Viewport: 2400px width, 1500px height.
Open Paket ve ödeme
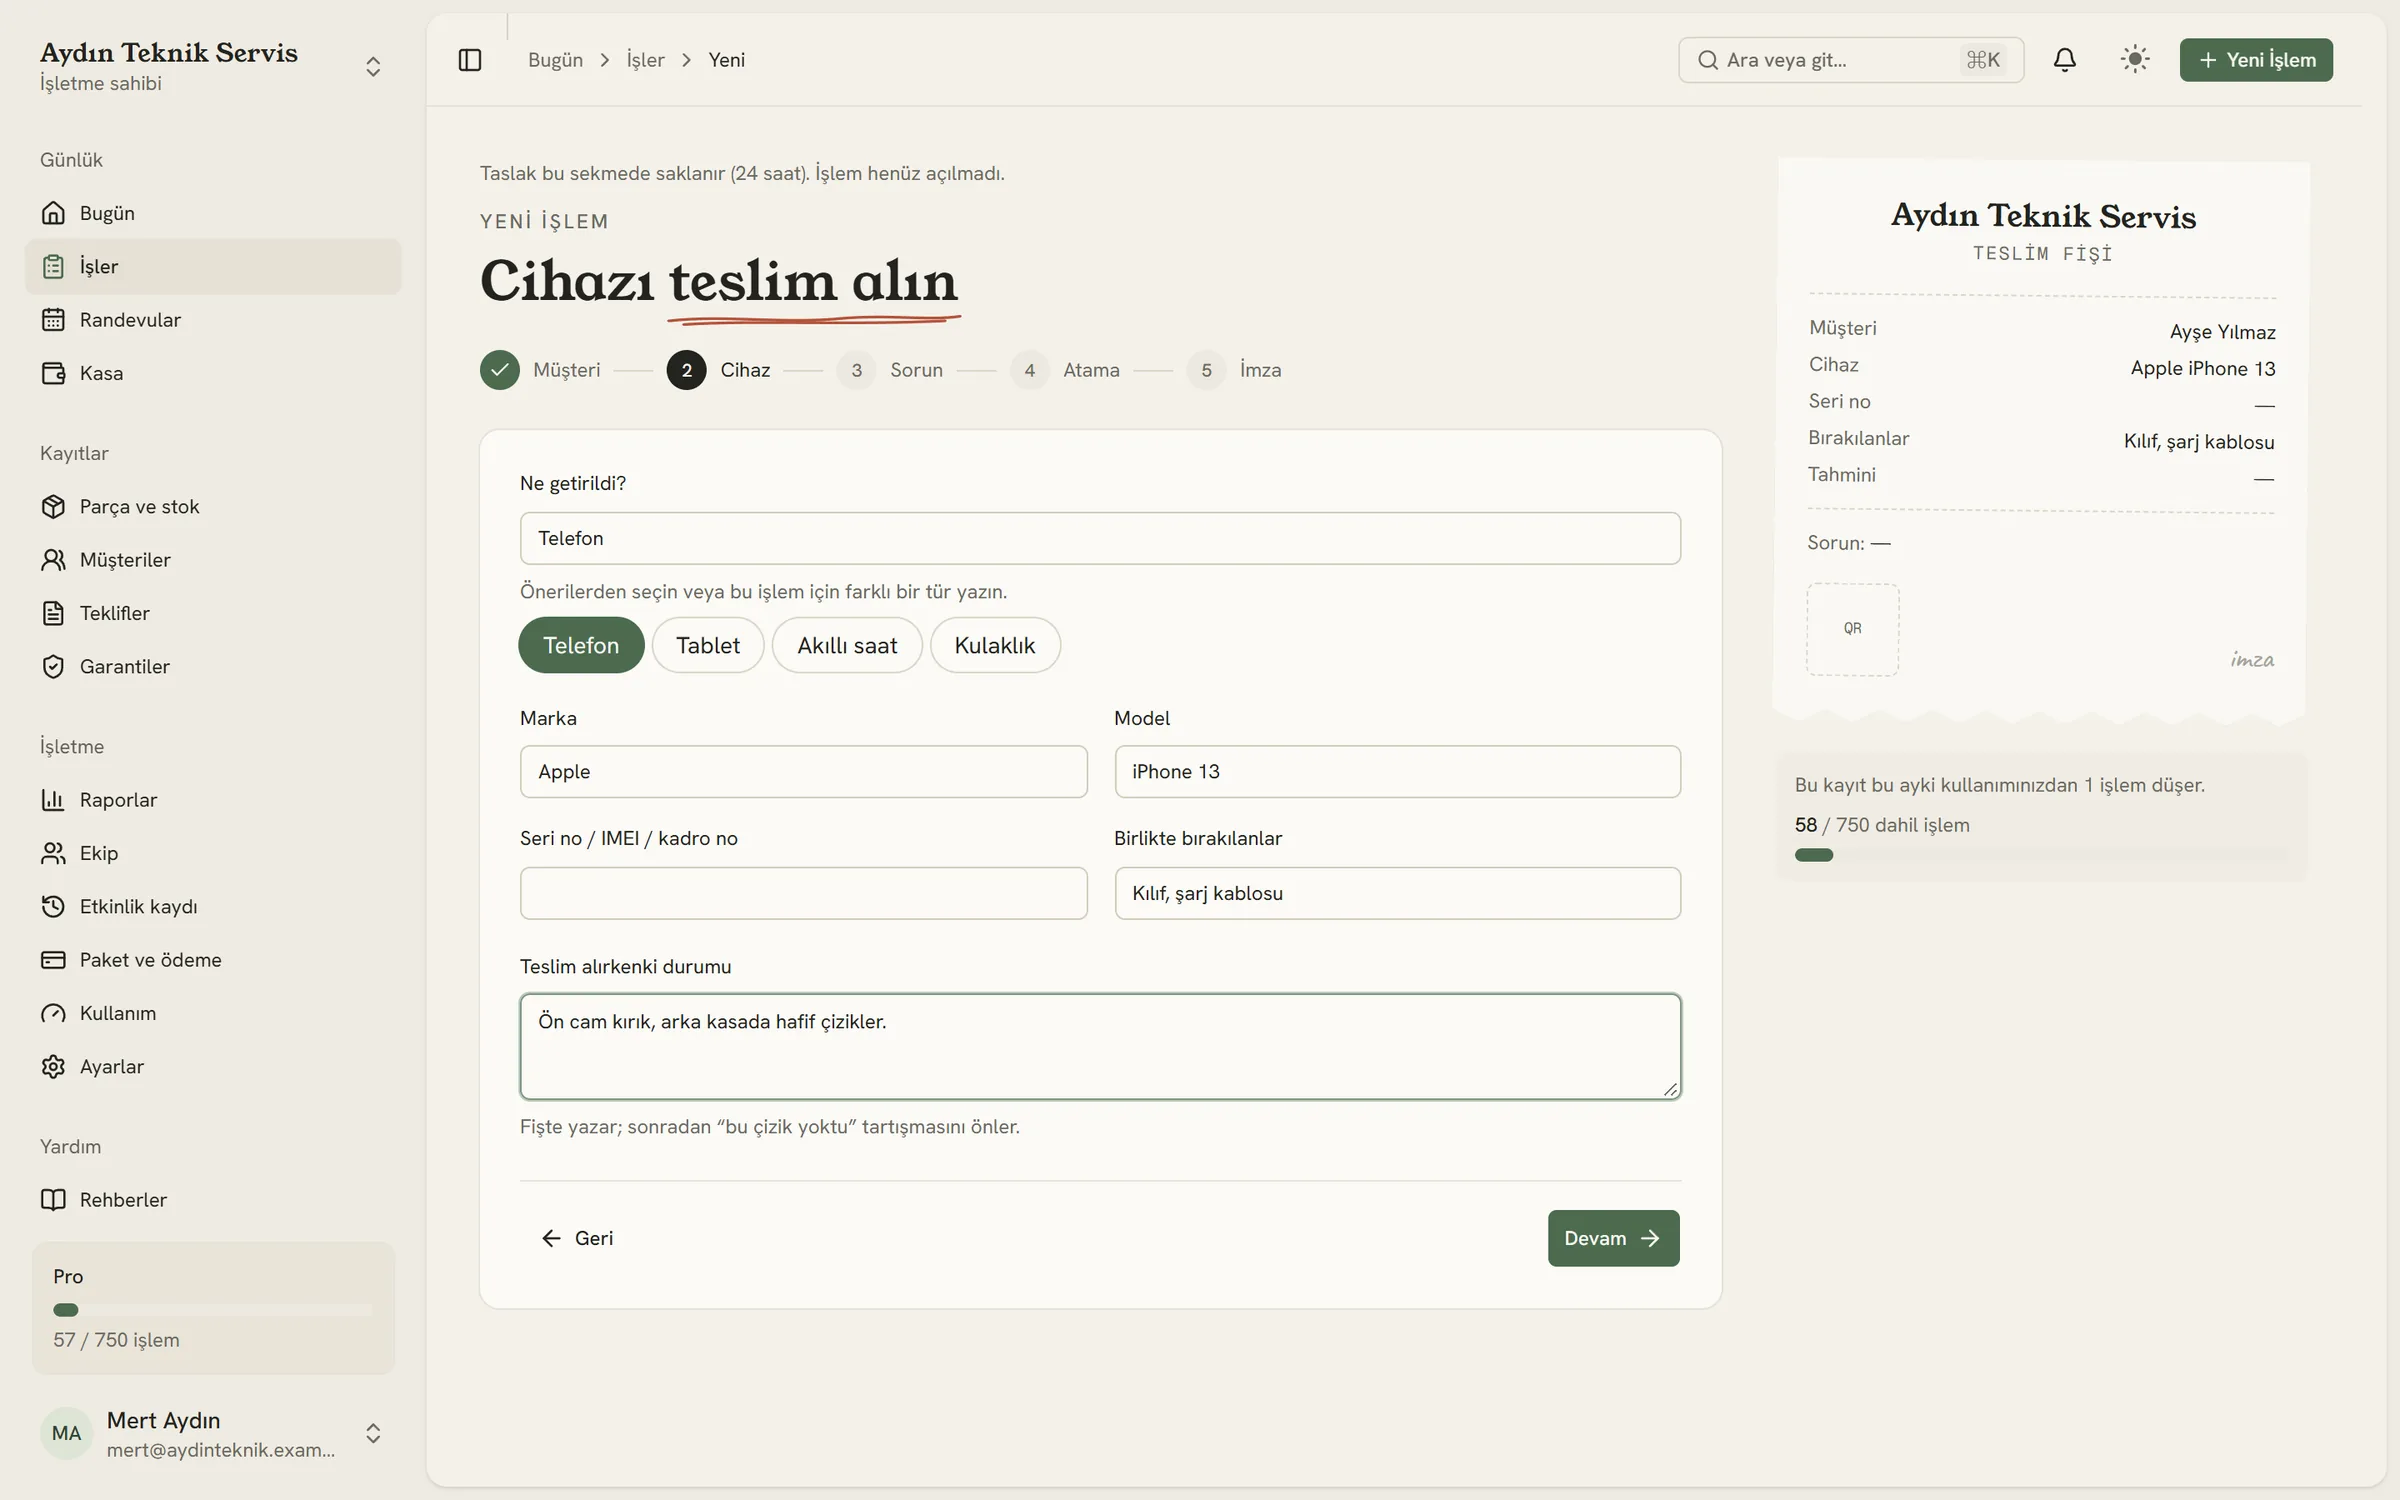[213, 960]
